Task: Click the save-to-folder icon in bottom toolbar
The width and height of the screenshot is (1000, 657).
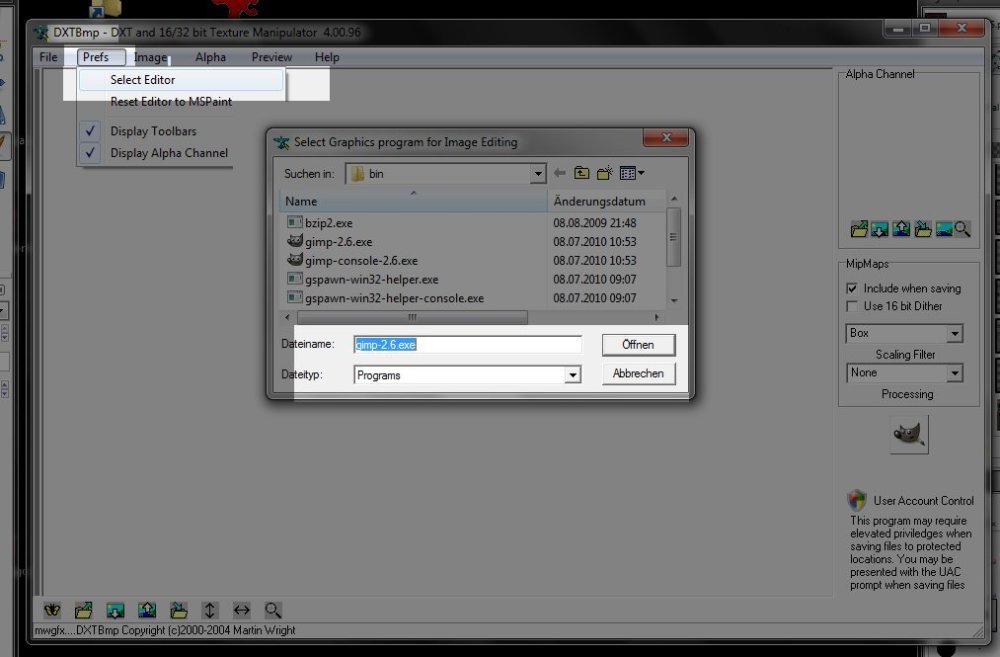Action: tap(179, 610)
